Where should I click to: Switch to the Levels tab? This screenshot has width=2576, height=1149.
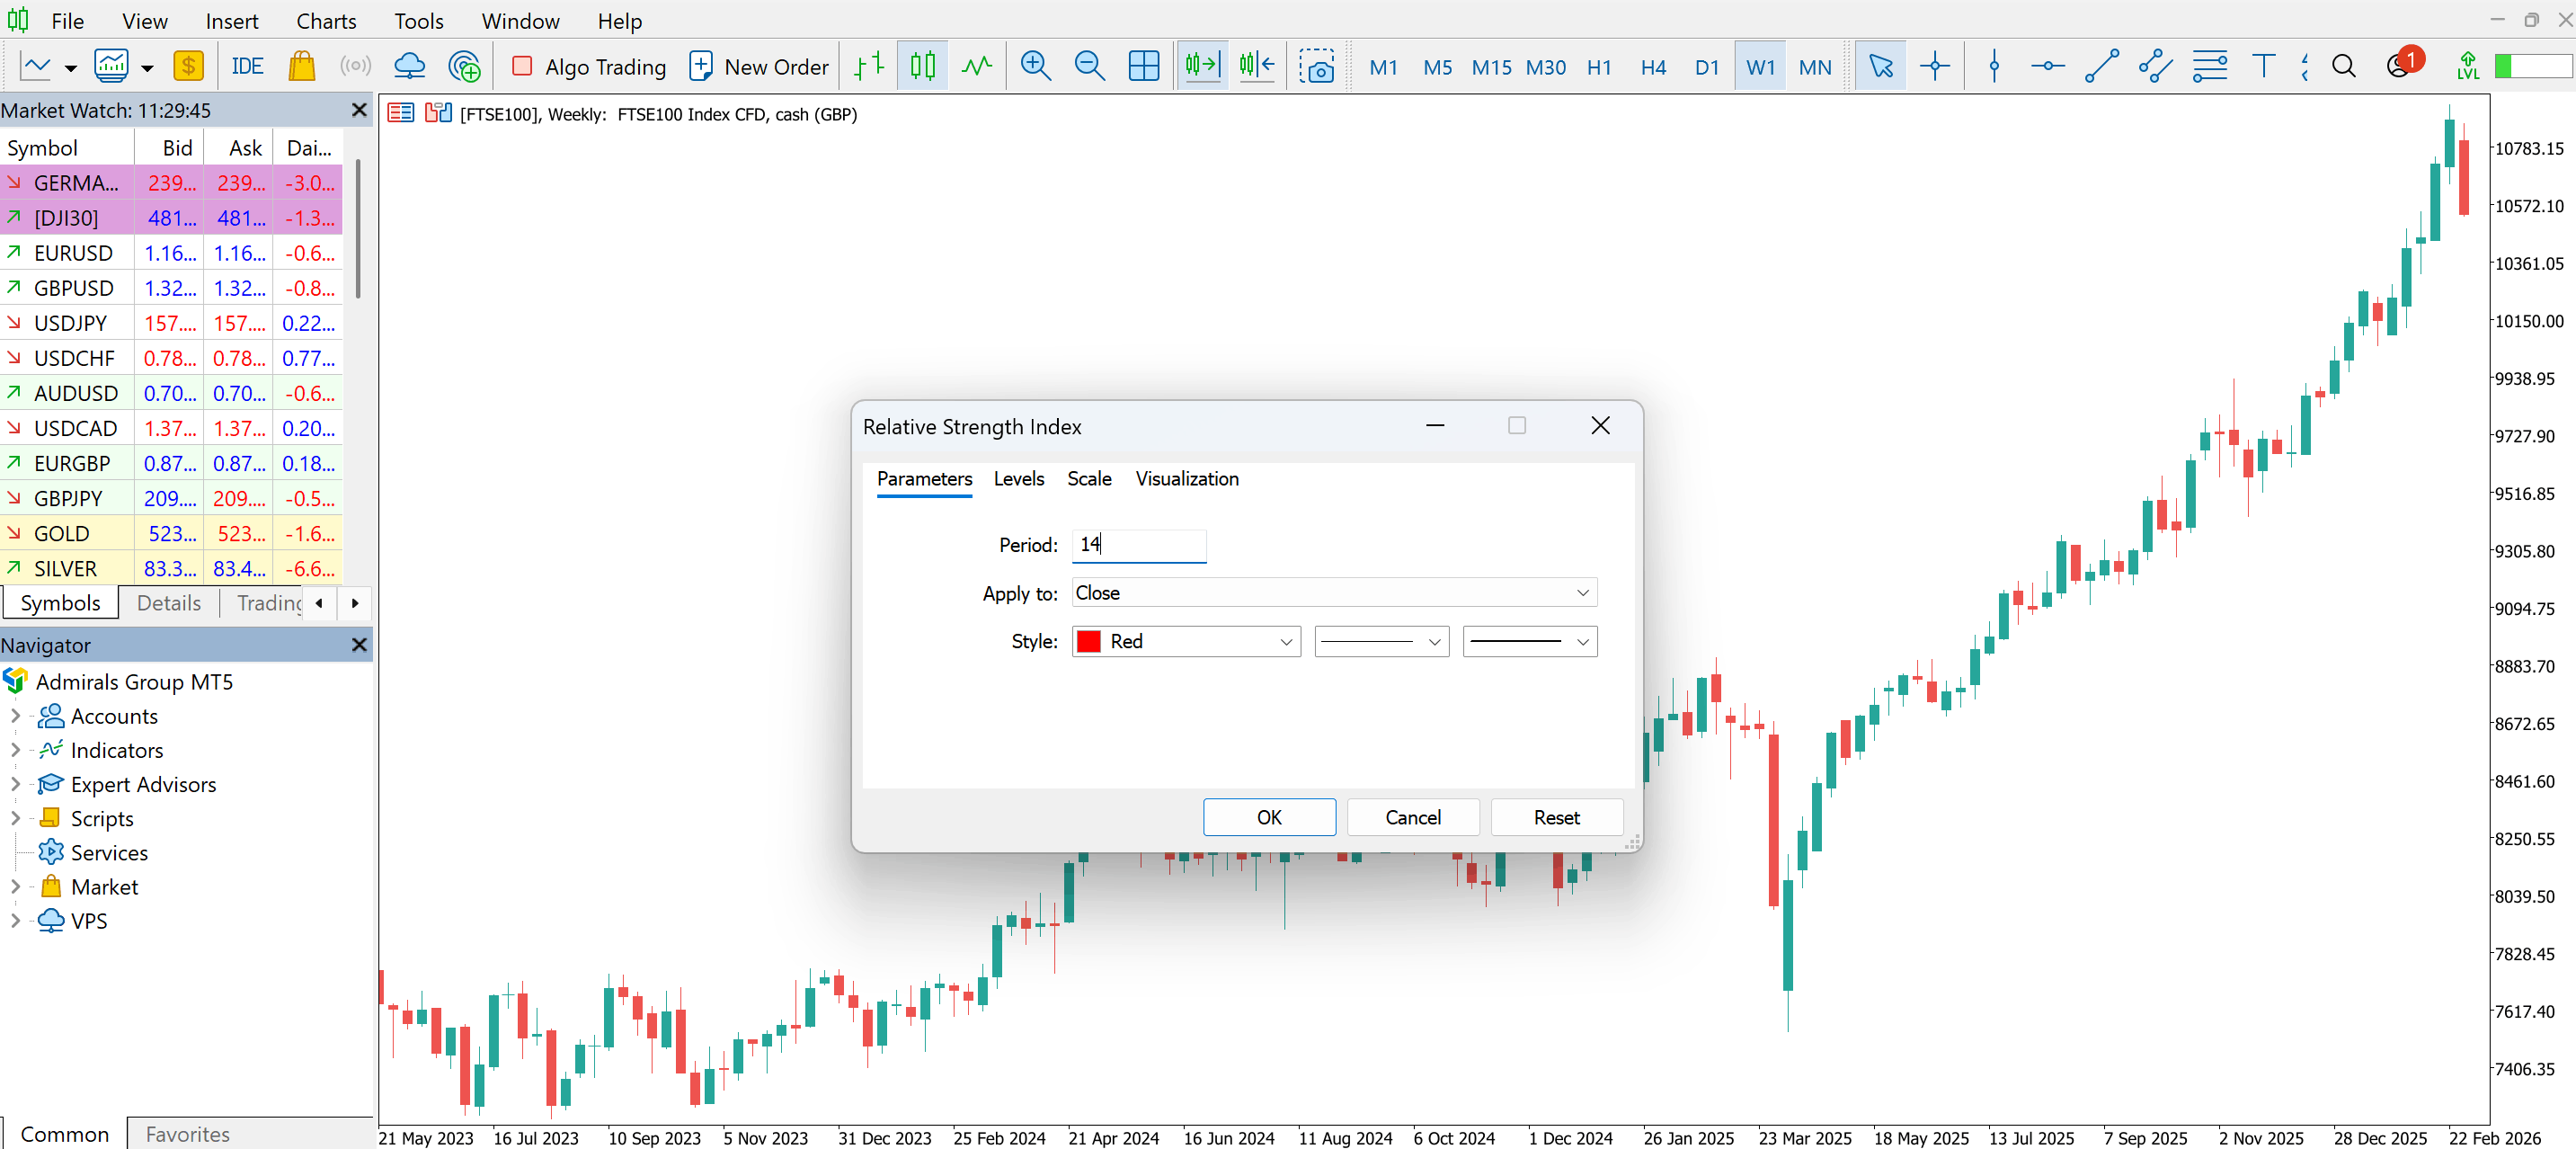point(1019,479)
